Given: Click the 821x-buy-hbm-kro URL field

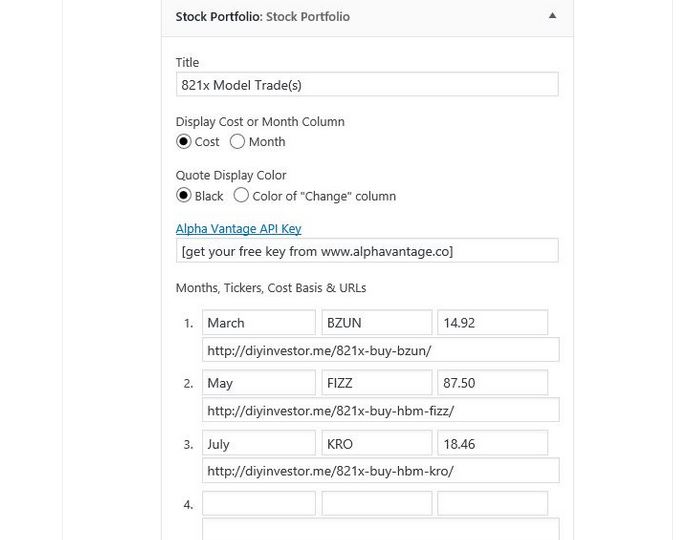Looking at the screenshot, I should click(380, 471).
